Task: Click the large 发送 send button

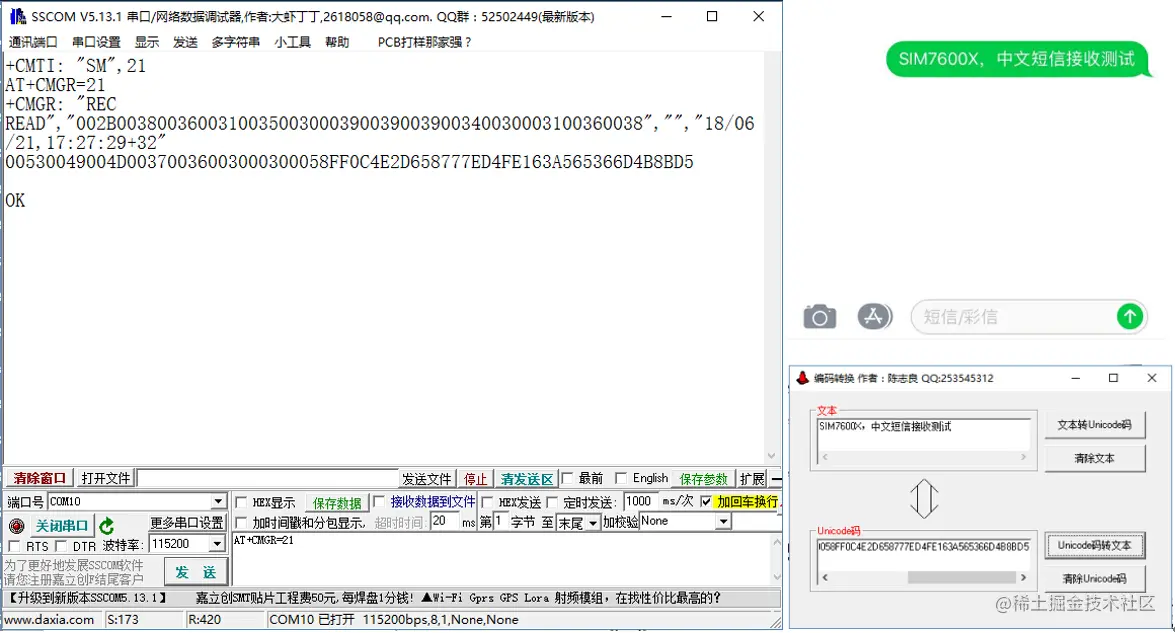Action: coord(196,572)
